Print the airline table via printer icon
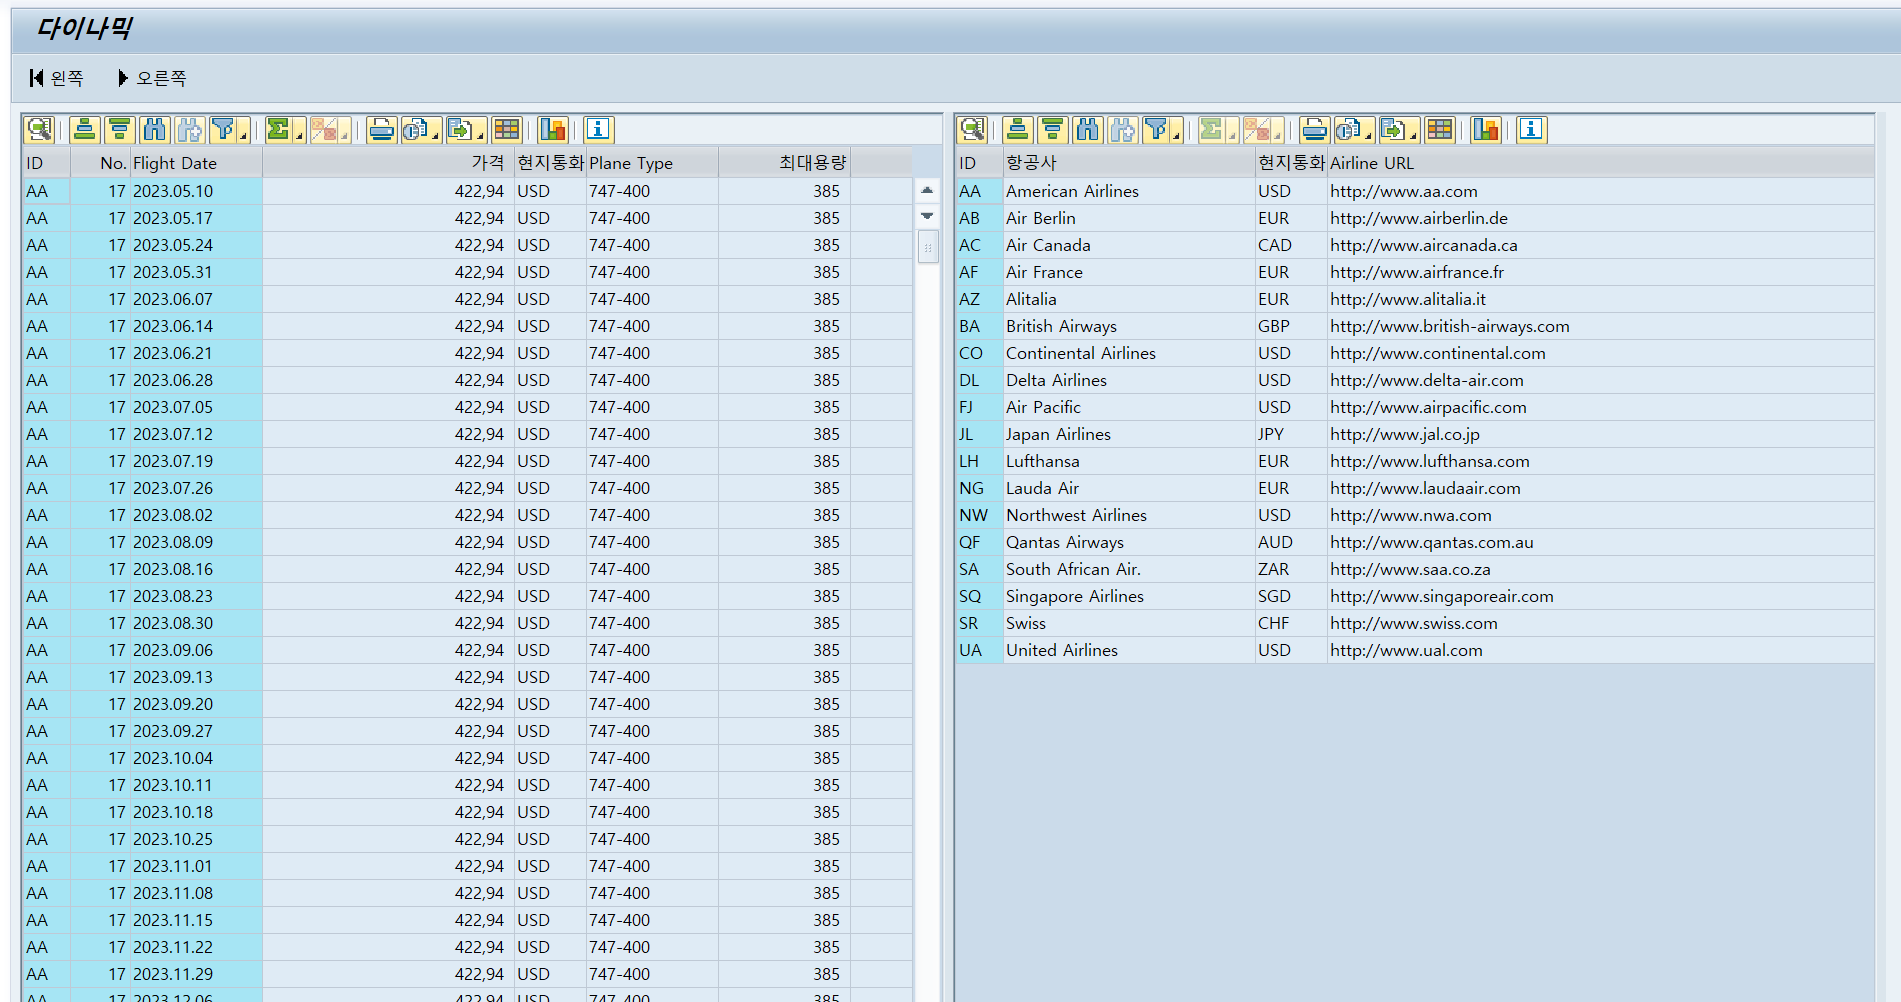1901x1002 pixels. pyautogui.click(x=1315, y=129)
